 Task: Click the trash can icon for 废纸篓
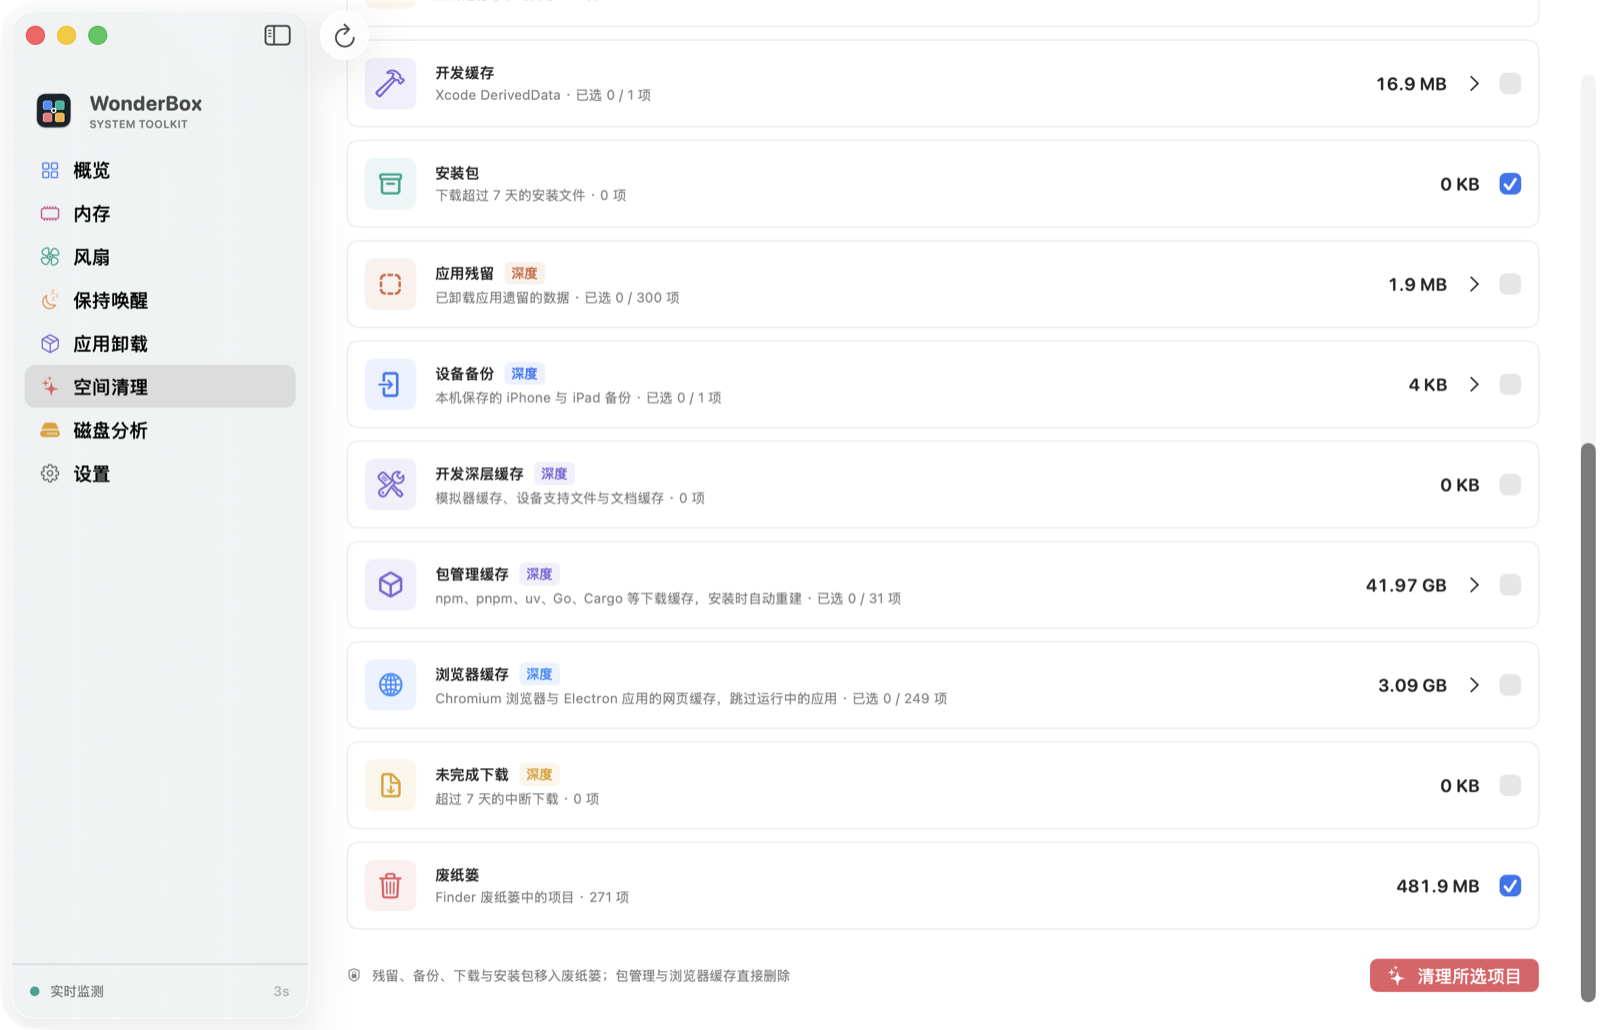390,886
